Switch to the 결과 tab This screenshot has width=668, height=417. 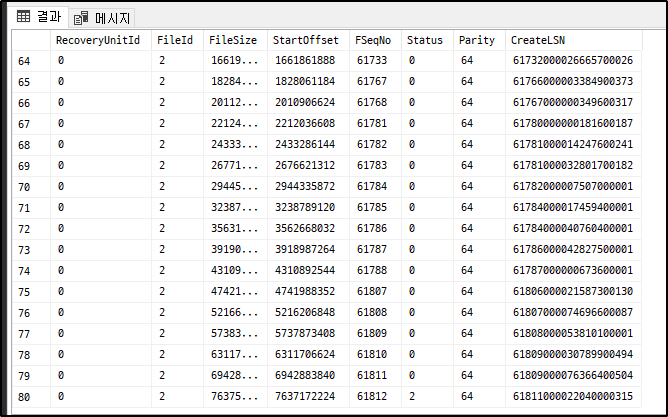pyautogui.click(x=40, y=17)
